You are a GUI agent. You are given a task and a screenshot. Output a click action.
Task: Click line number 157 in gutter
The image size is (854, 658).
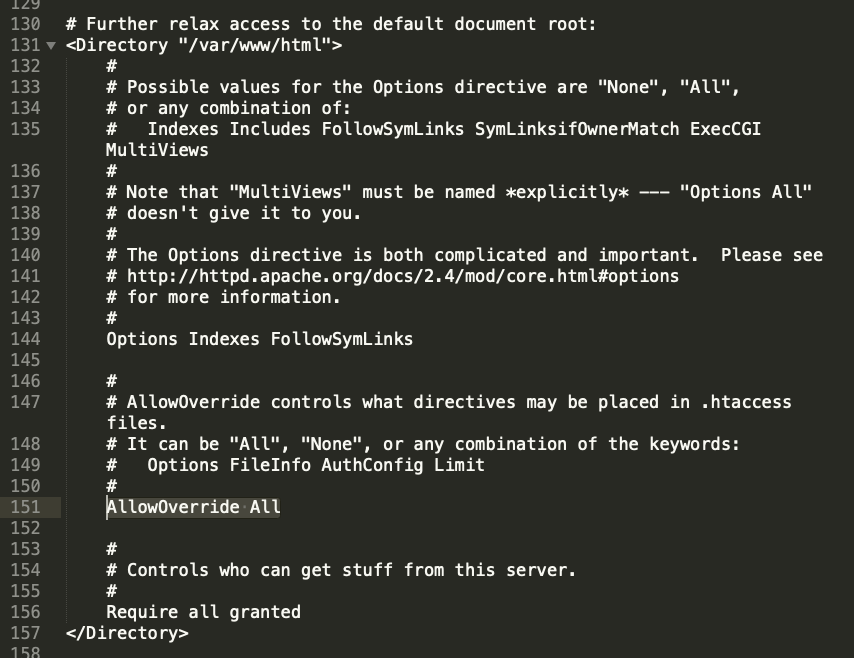(x=25, y=633)
